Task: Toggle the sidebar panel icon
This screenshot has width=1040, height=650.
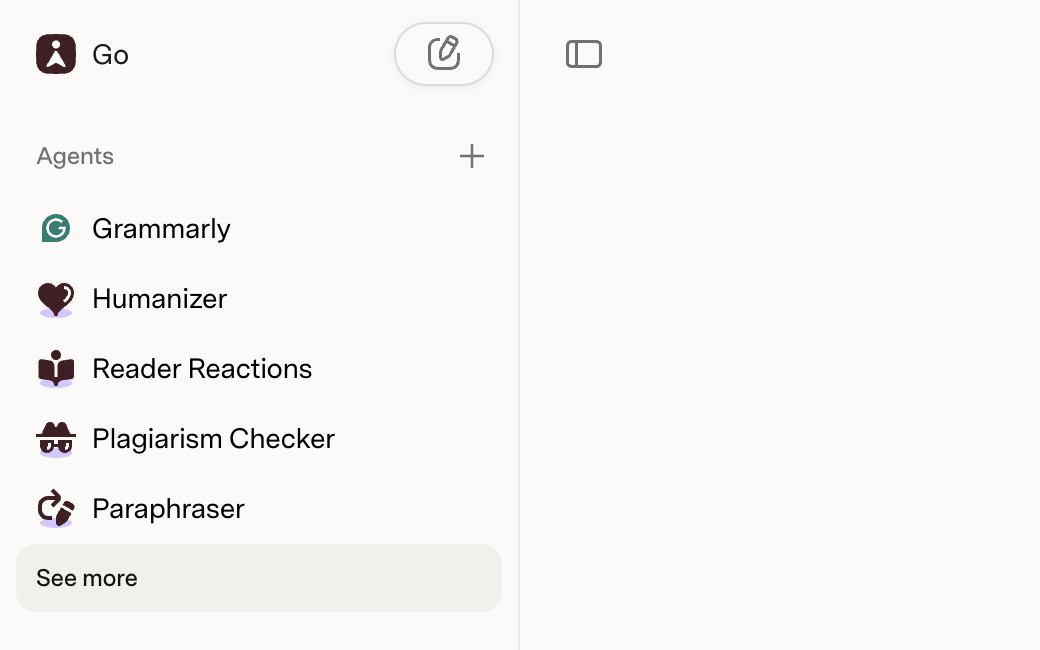Action: (x=584, y=54)
